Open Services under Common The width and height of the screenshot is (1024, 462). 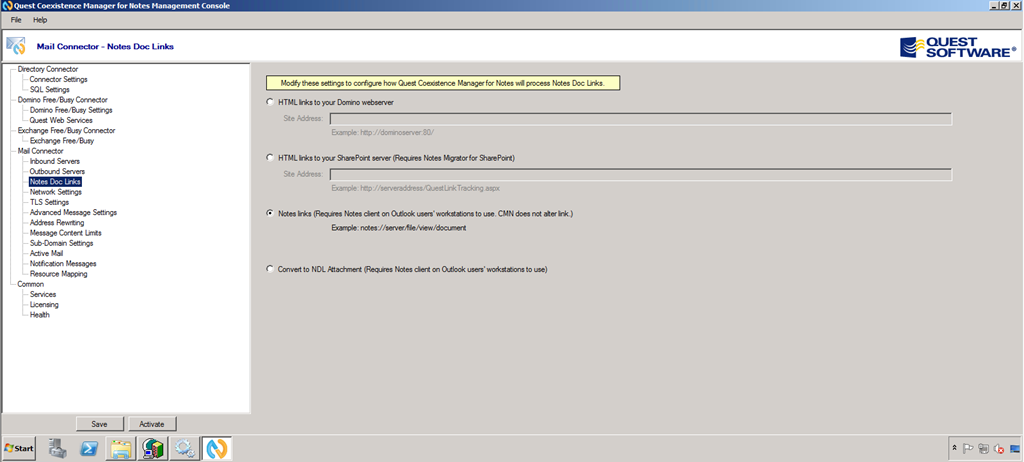[43, 294]
